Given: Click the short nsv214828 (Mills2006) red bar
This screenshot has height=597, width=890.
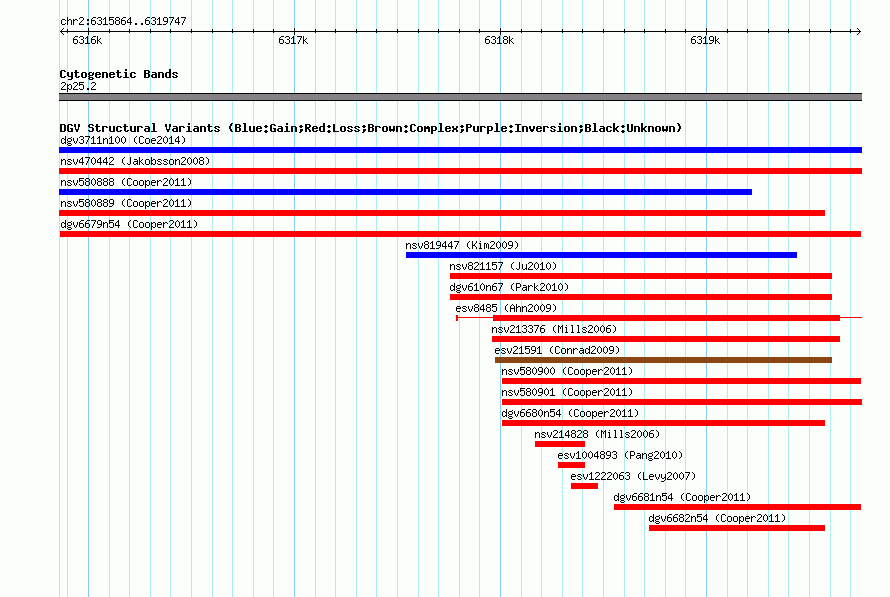Looking at the screenshot, I should click(x=560, y=444).
